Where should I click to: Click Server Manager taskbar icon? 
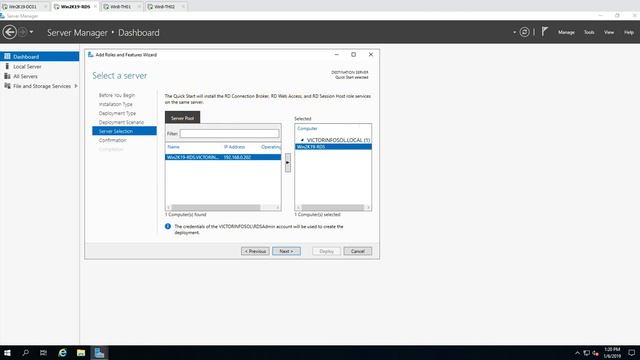click(x=99, y=353)
